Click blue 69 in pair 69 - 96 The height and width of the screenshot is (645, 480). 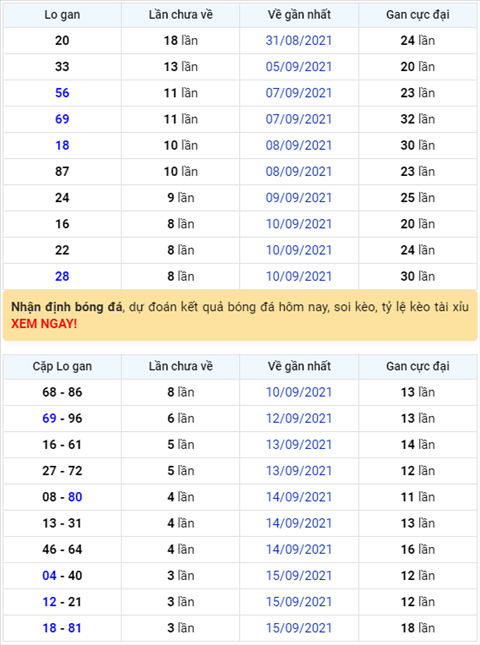click(49, 419)
